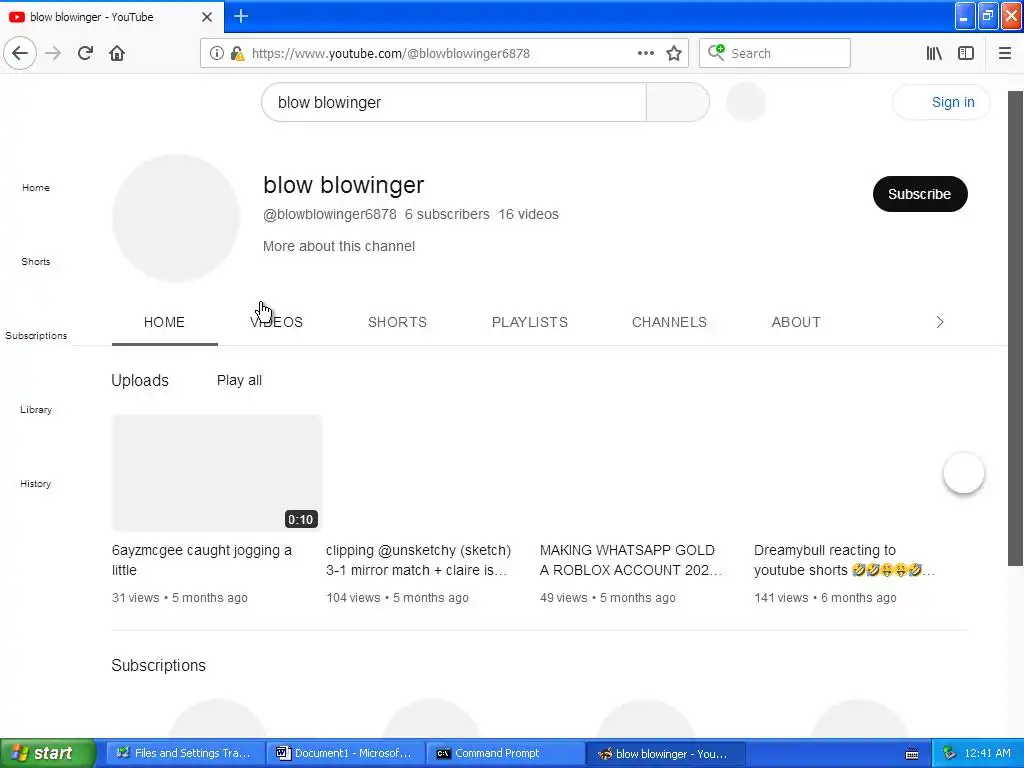This screenshot has height=768, width=1024.
Task: Switch to Files and Settings Transfer taskbar item
Action: point(185,753)
